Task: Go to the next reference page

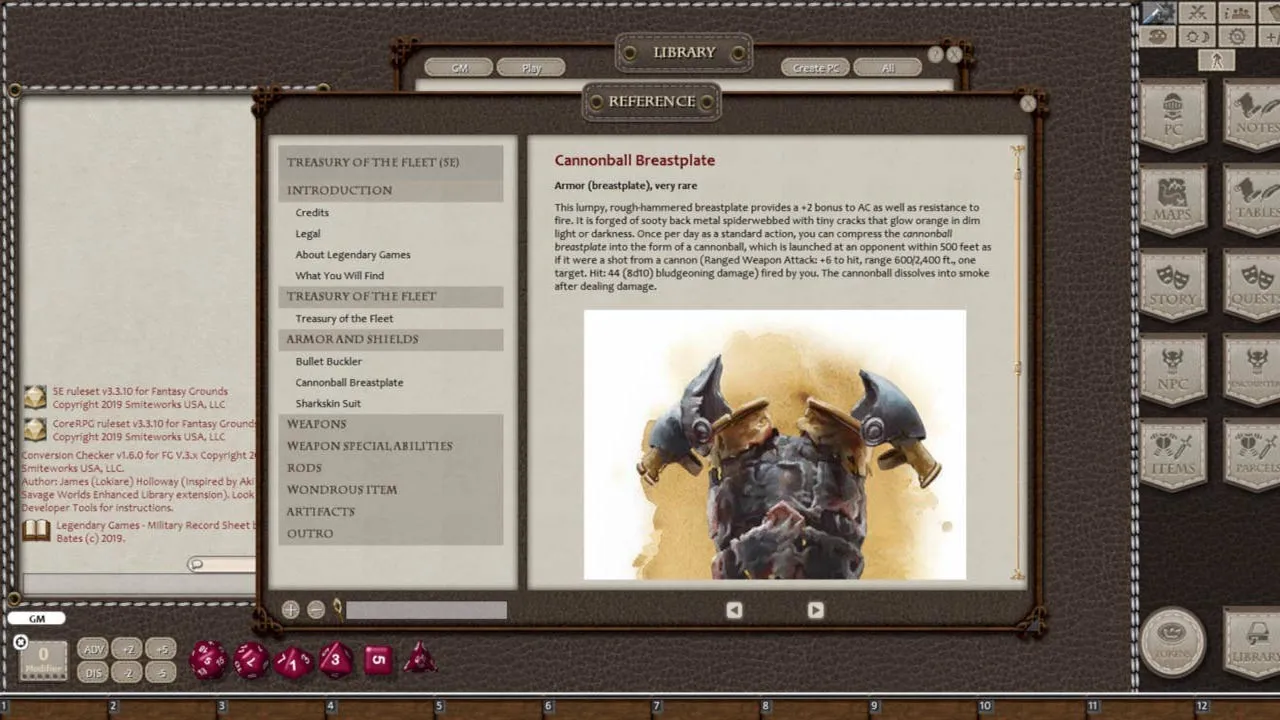Action: (x=815, y=610)
